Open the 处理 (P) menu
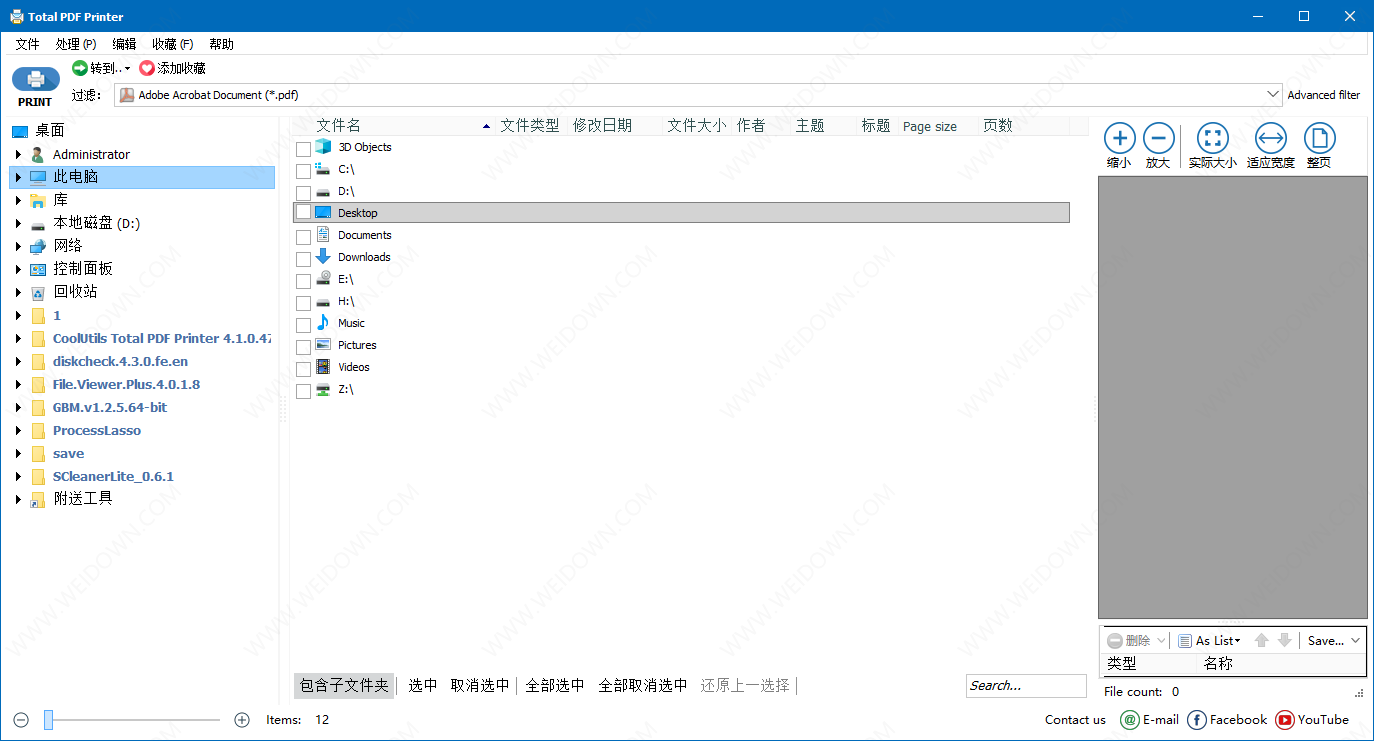Viewport: 1374px width, 741px height. [x=76, y=44]
